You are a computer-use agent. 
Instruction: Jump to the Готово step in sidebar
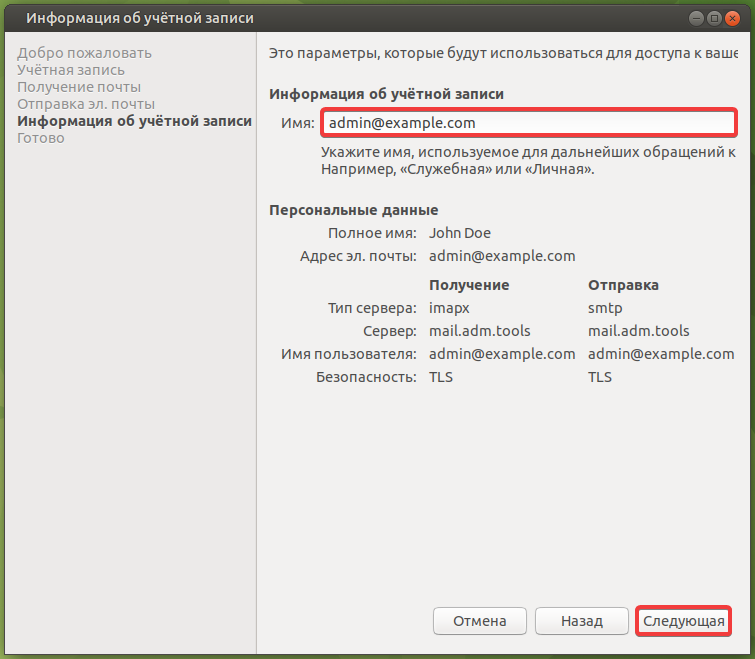(x=41, y=138)
